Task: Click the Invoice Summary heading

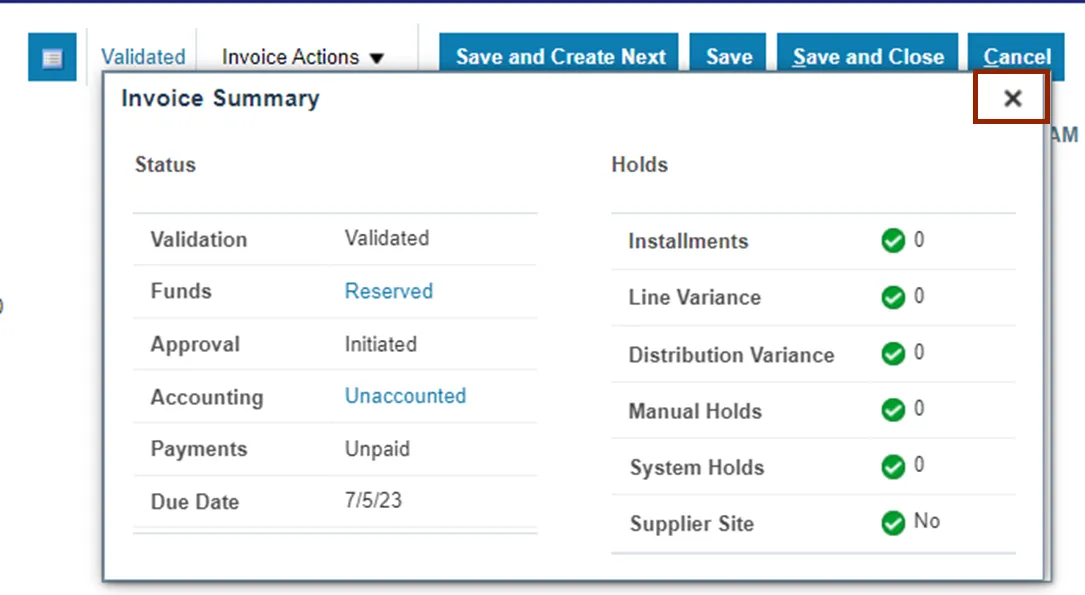Action: pos(220,98)
